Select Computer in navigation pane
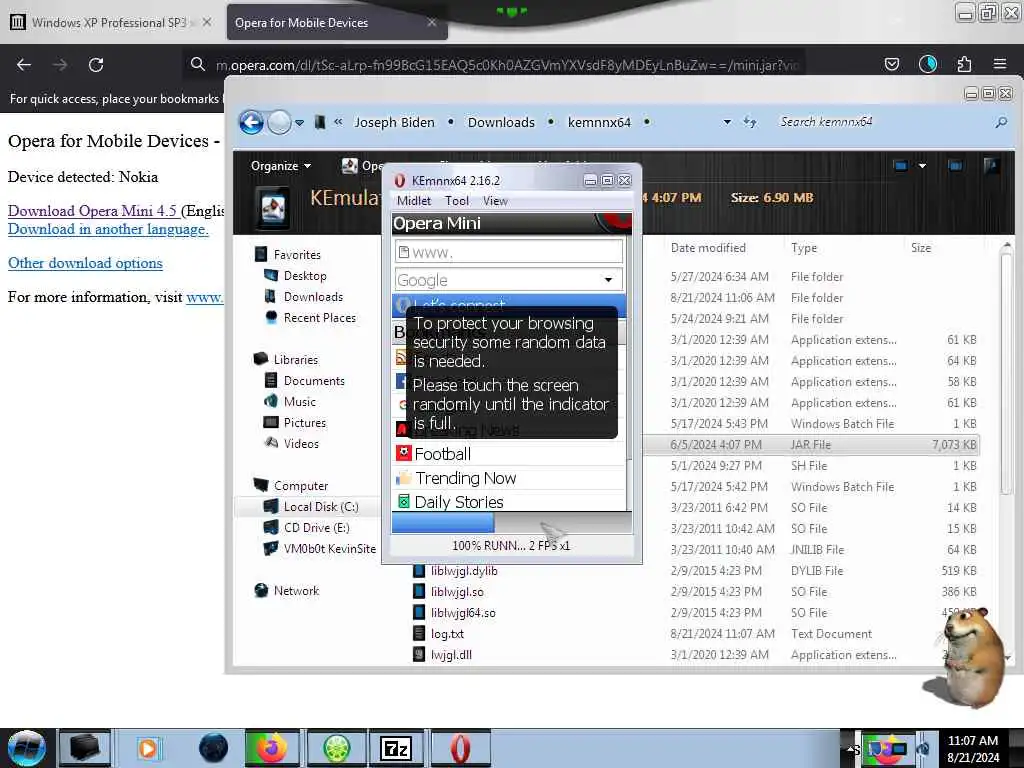This screenshot has width=1024, height=768. pyautogui.click(x=301, y=486)
